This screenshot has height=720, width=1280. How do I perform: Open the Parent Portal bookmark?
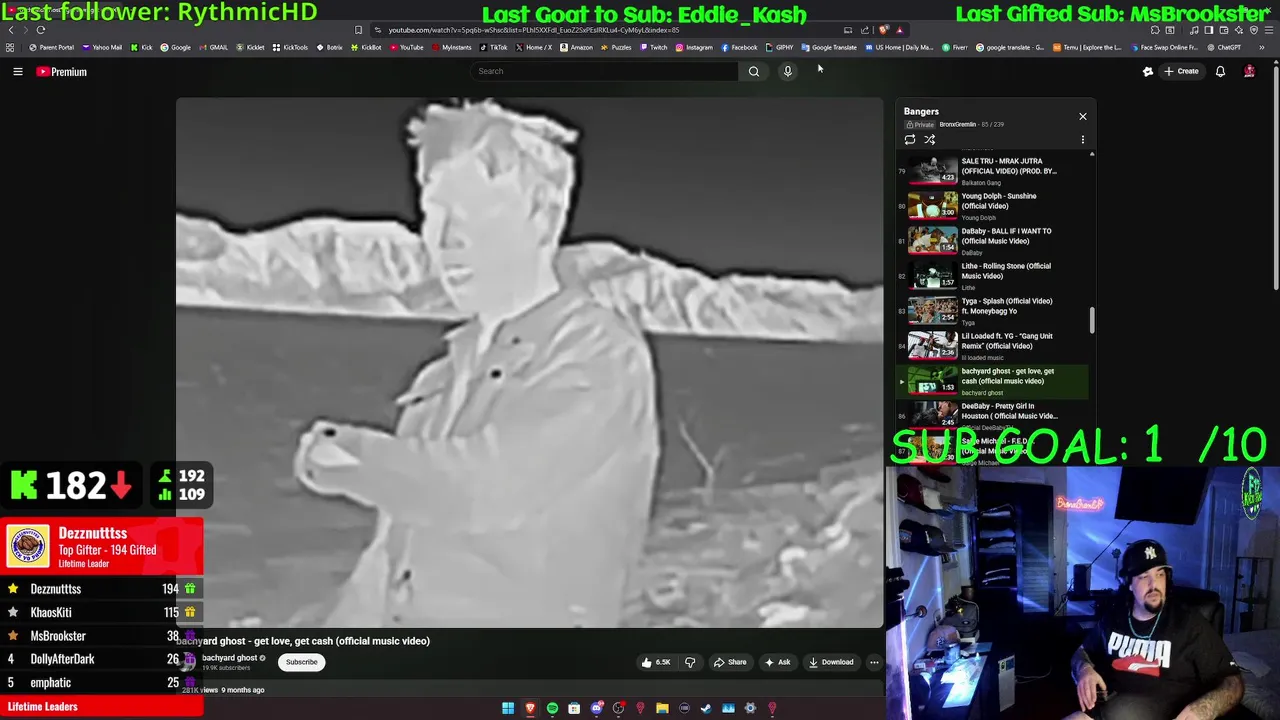(x=51, y=48)
